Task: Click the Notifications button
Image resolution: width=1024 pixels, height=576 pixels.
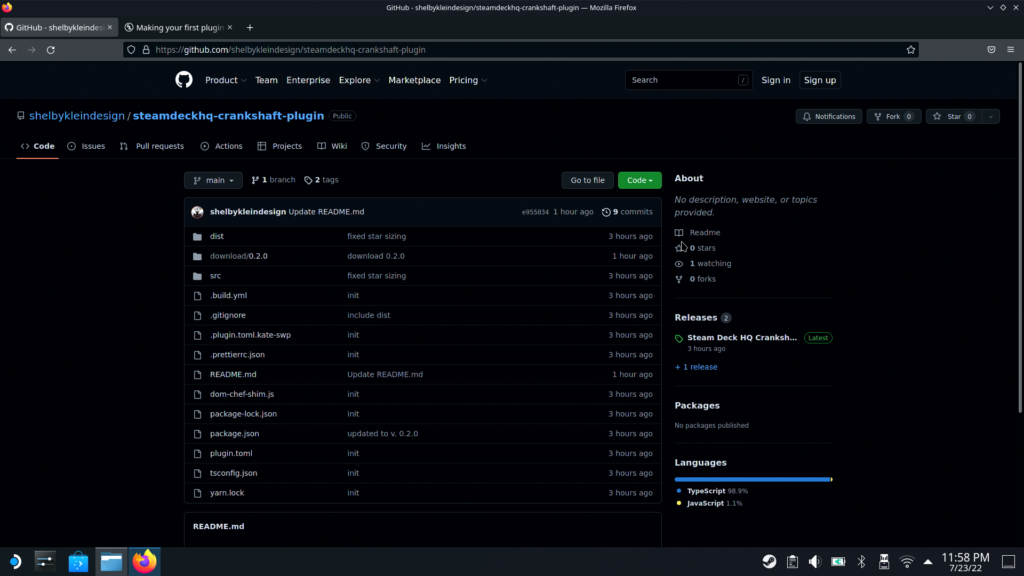Action: click(x=829, y=116)
